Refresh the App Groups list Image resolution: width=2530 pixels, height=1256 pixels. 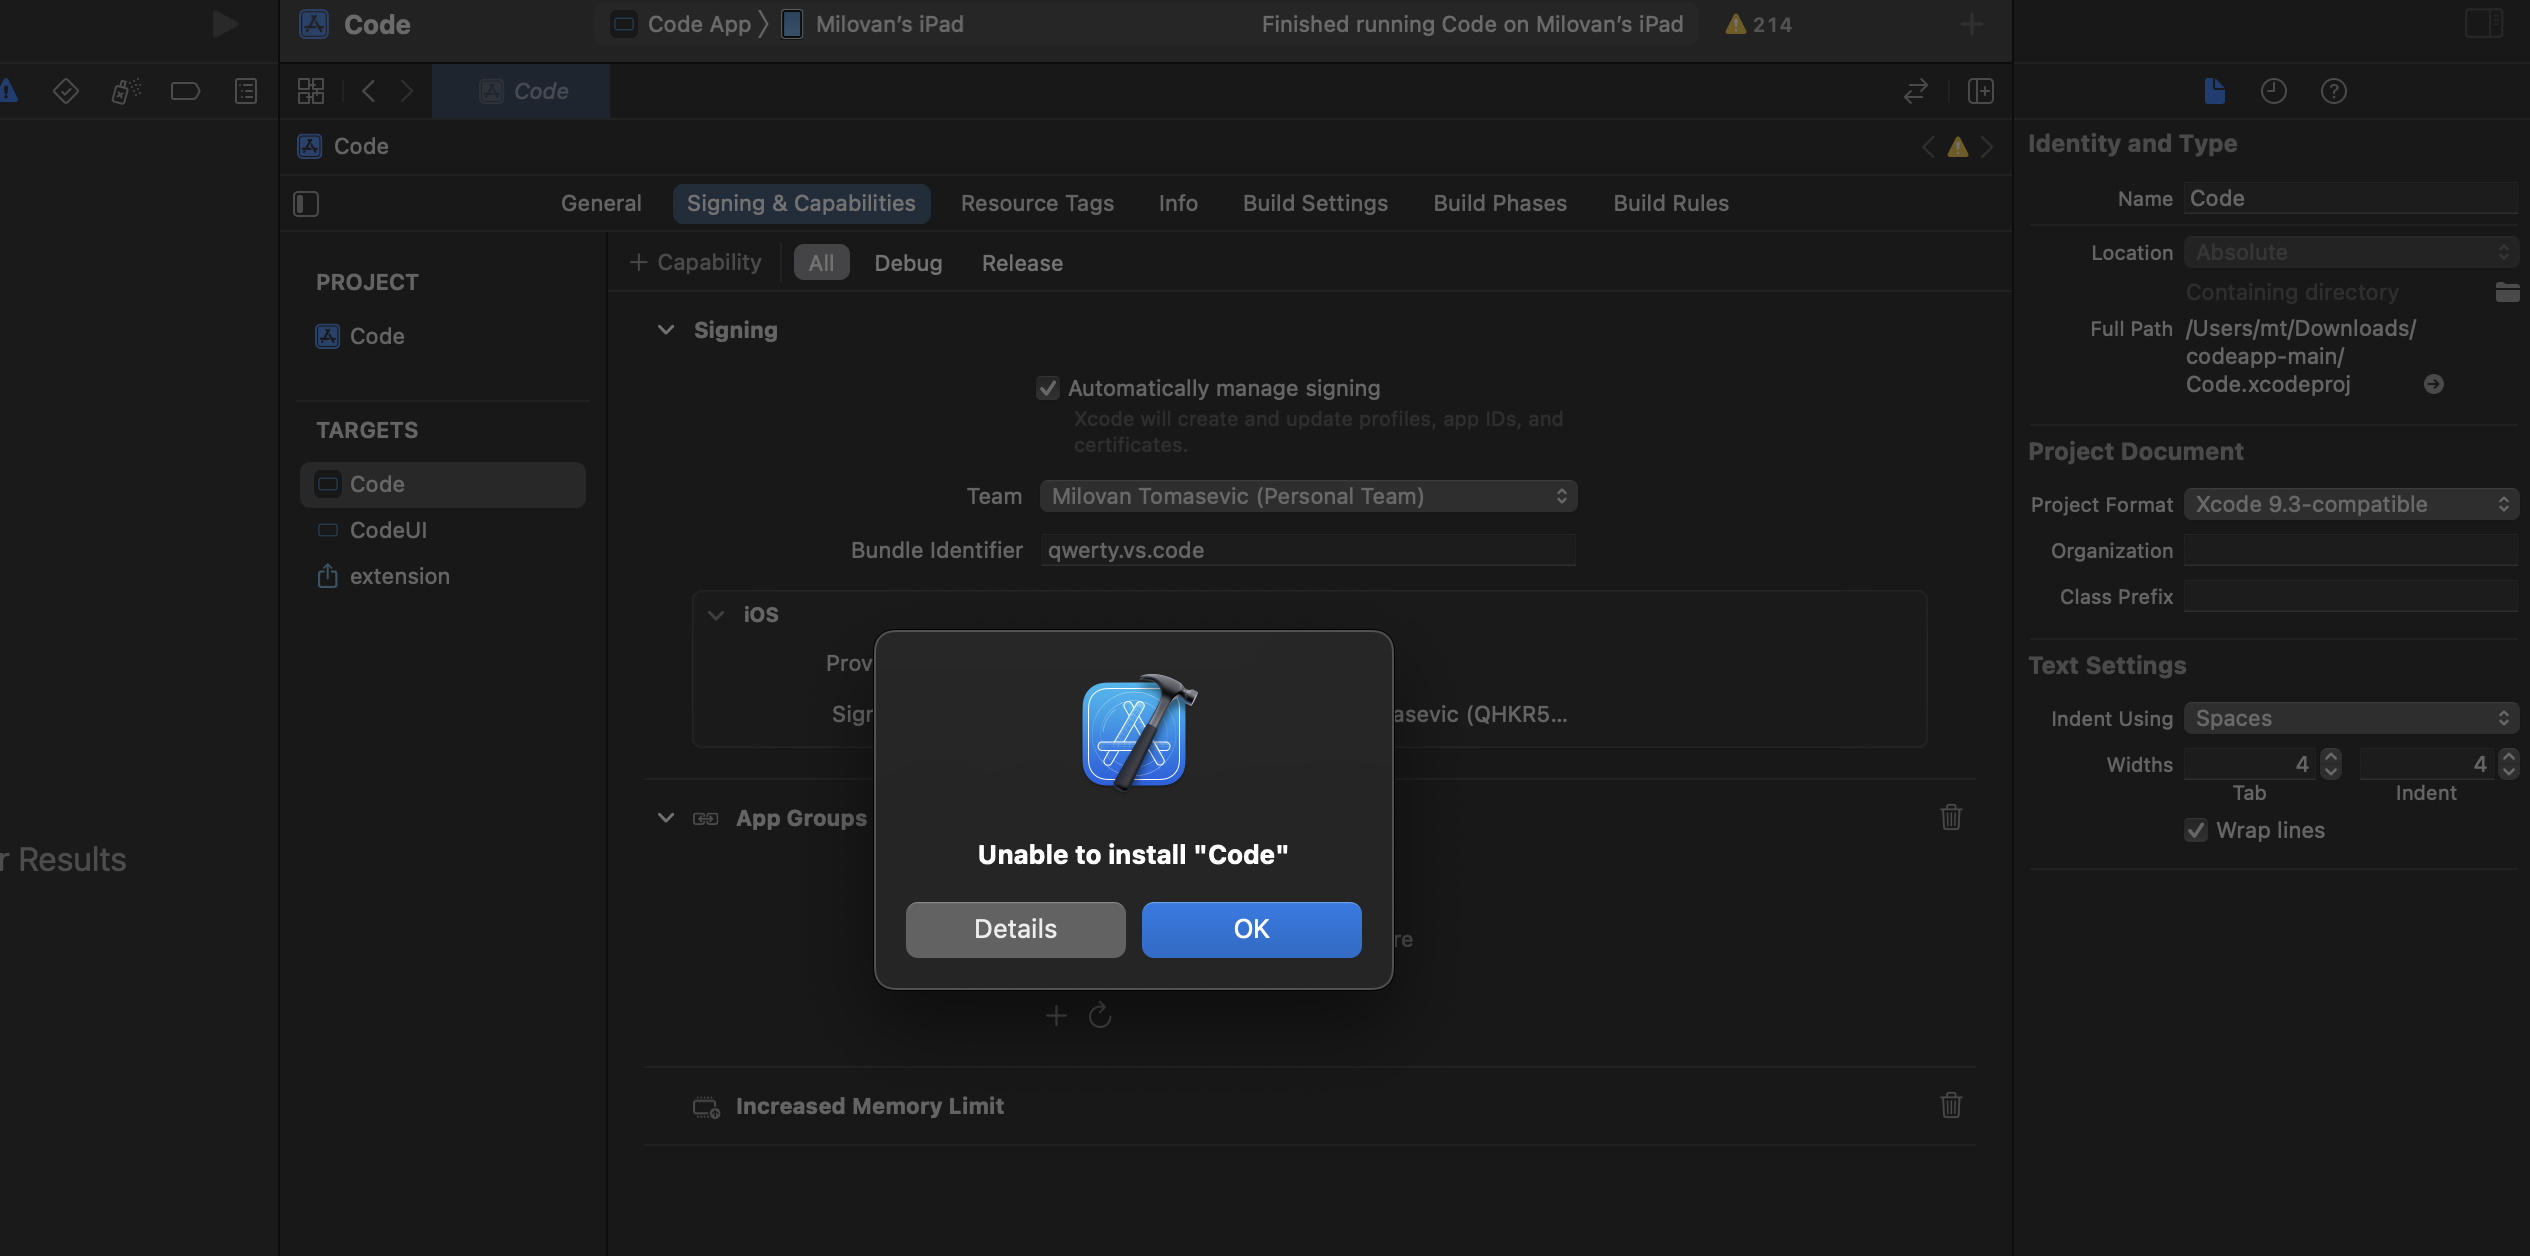[1100, 1016]
